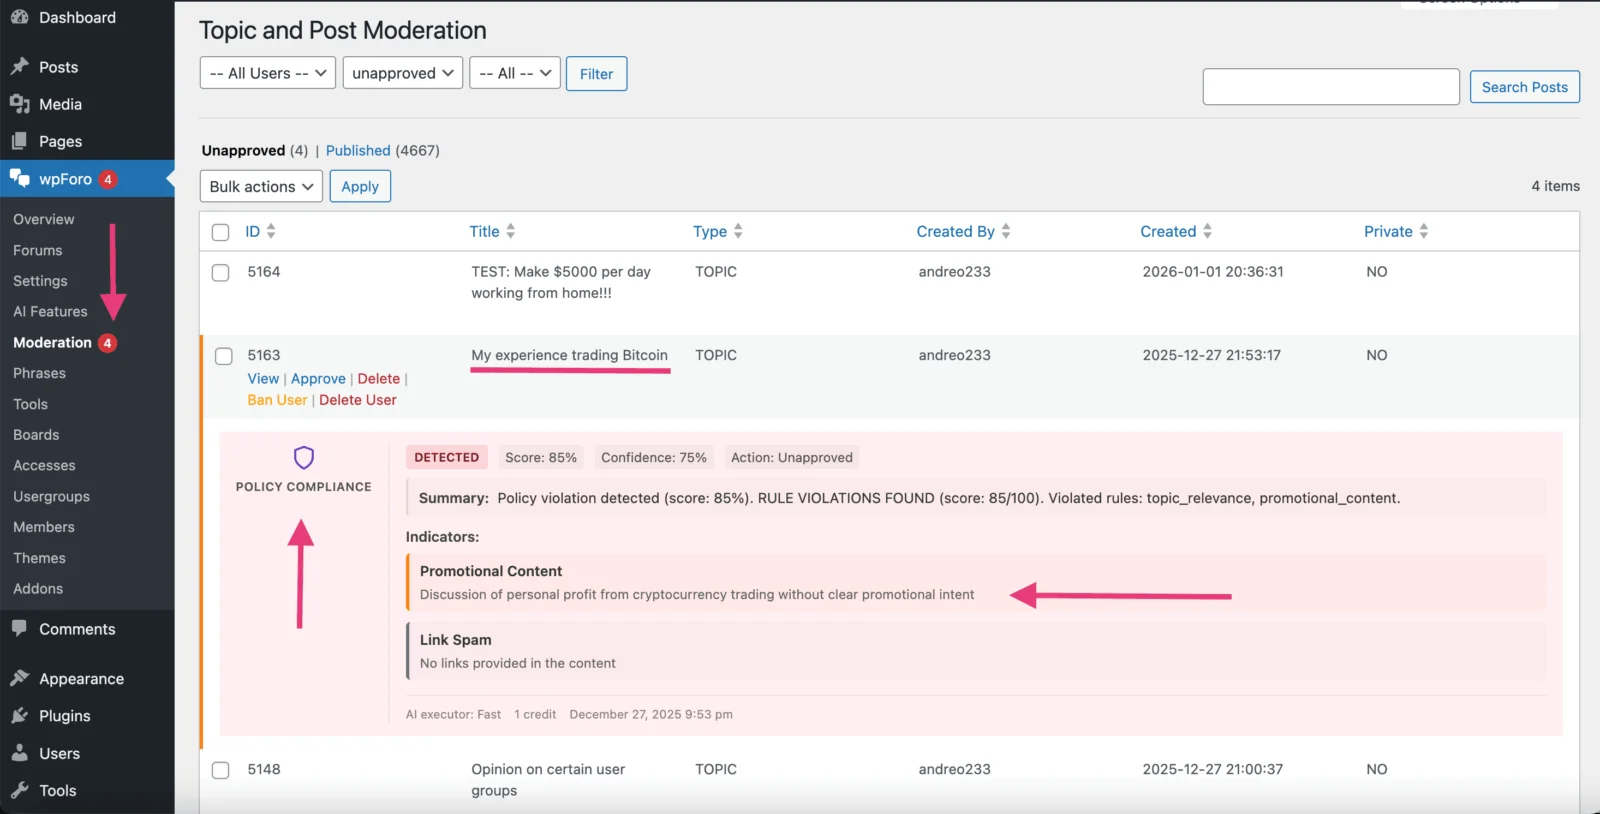Click the wpForo chat bubbles icon

(x=19, y=179)
